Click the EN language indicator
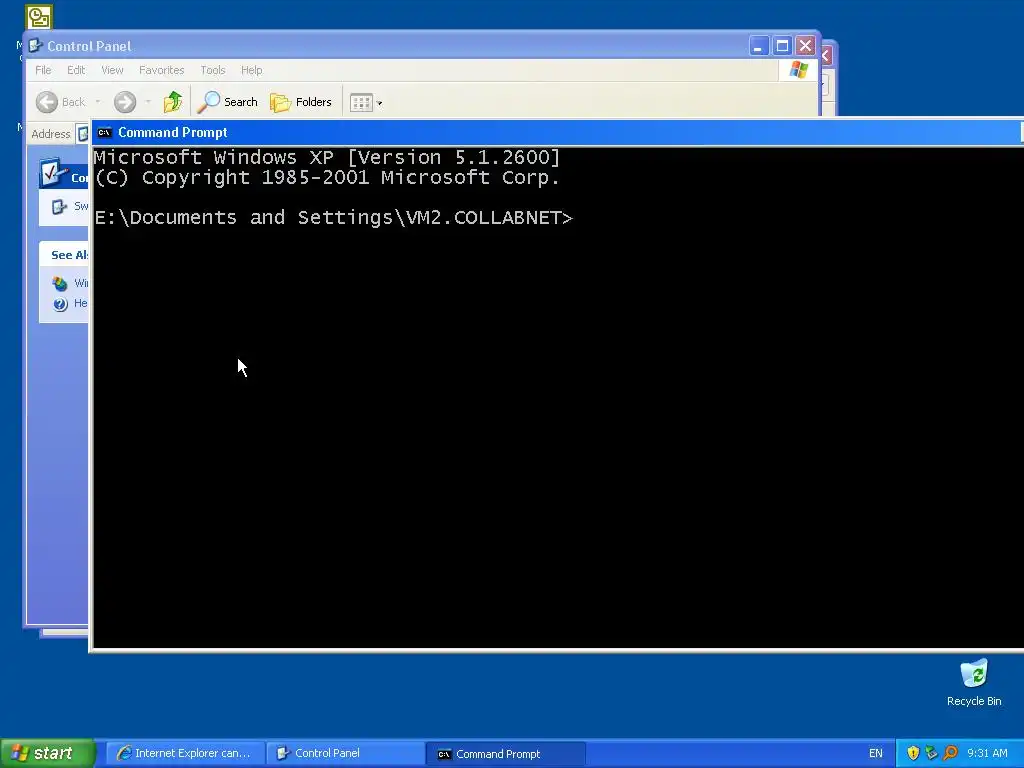Screen dimensions: 1024x768 click(876, 754)
